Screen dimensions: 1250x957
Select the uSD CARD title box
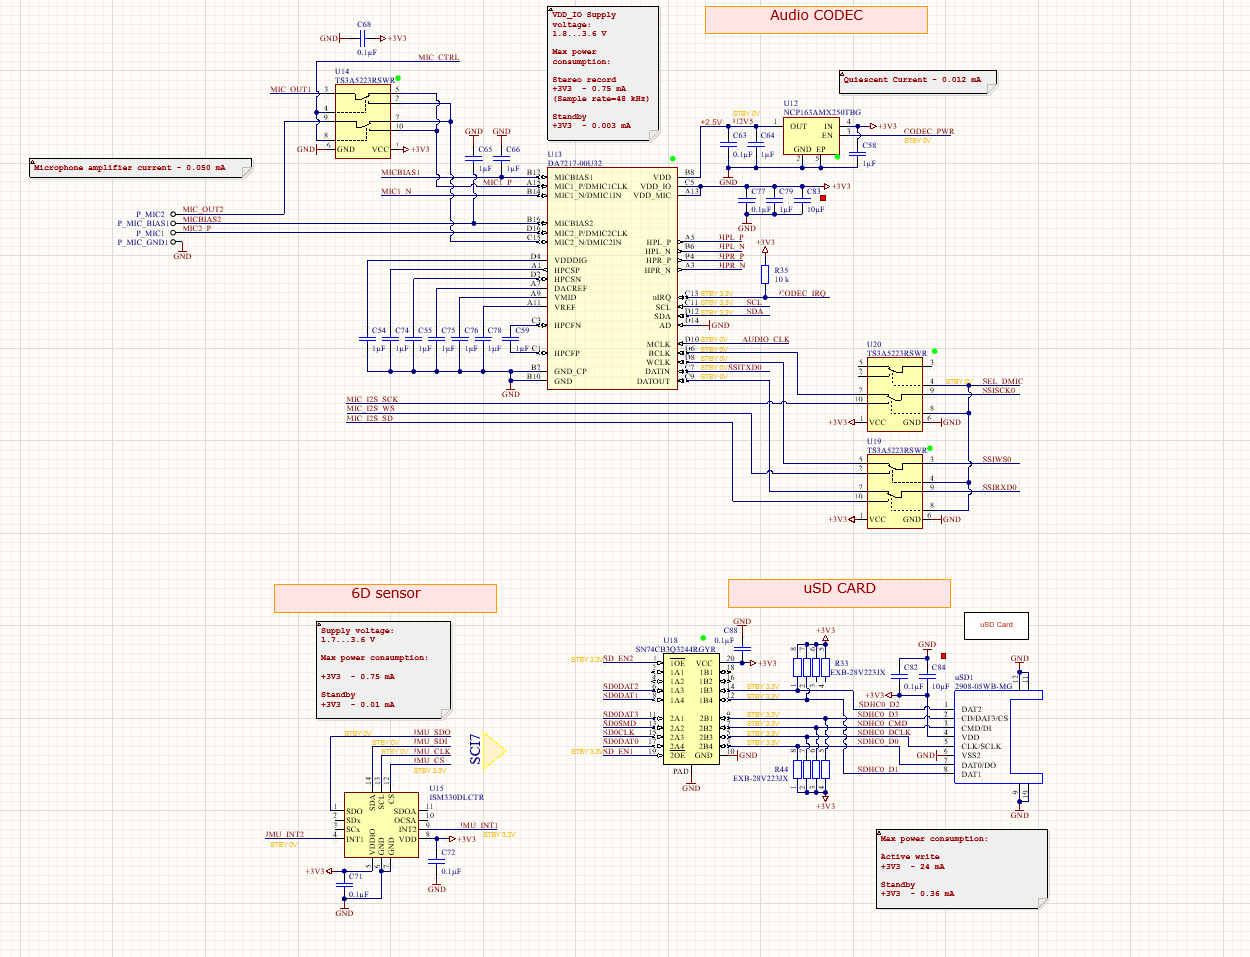click(839, 593)
